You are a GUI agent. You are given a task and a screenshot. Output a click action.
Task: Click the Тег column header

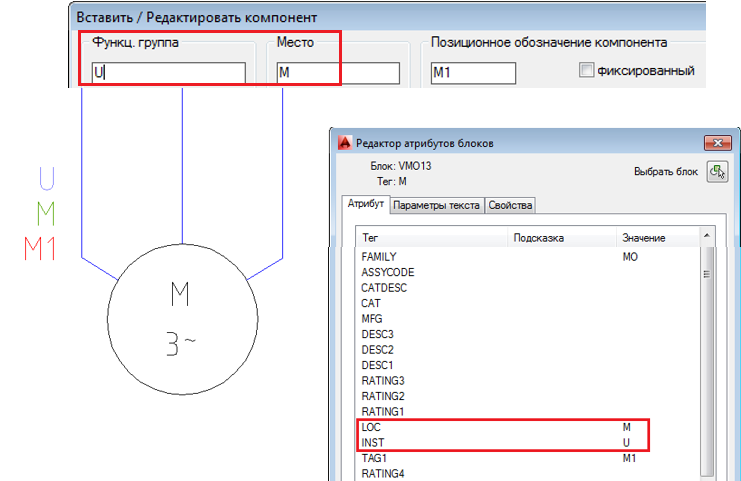tap(431, 238)
